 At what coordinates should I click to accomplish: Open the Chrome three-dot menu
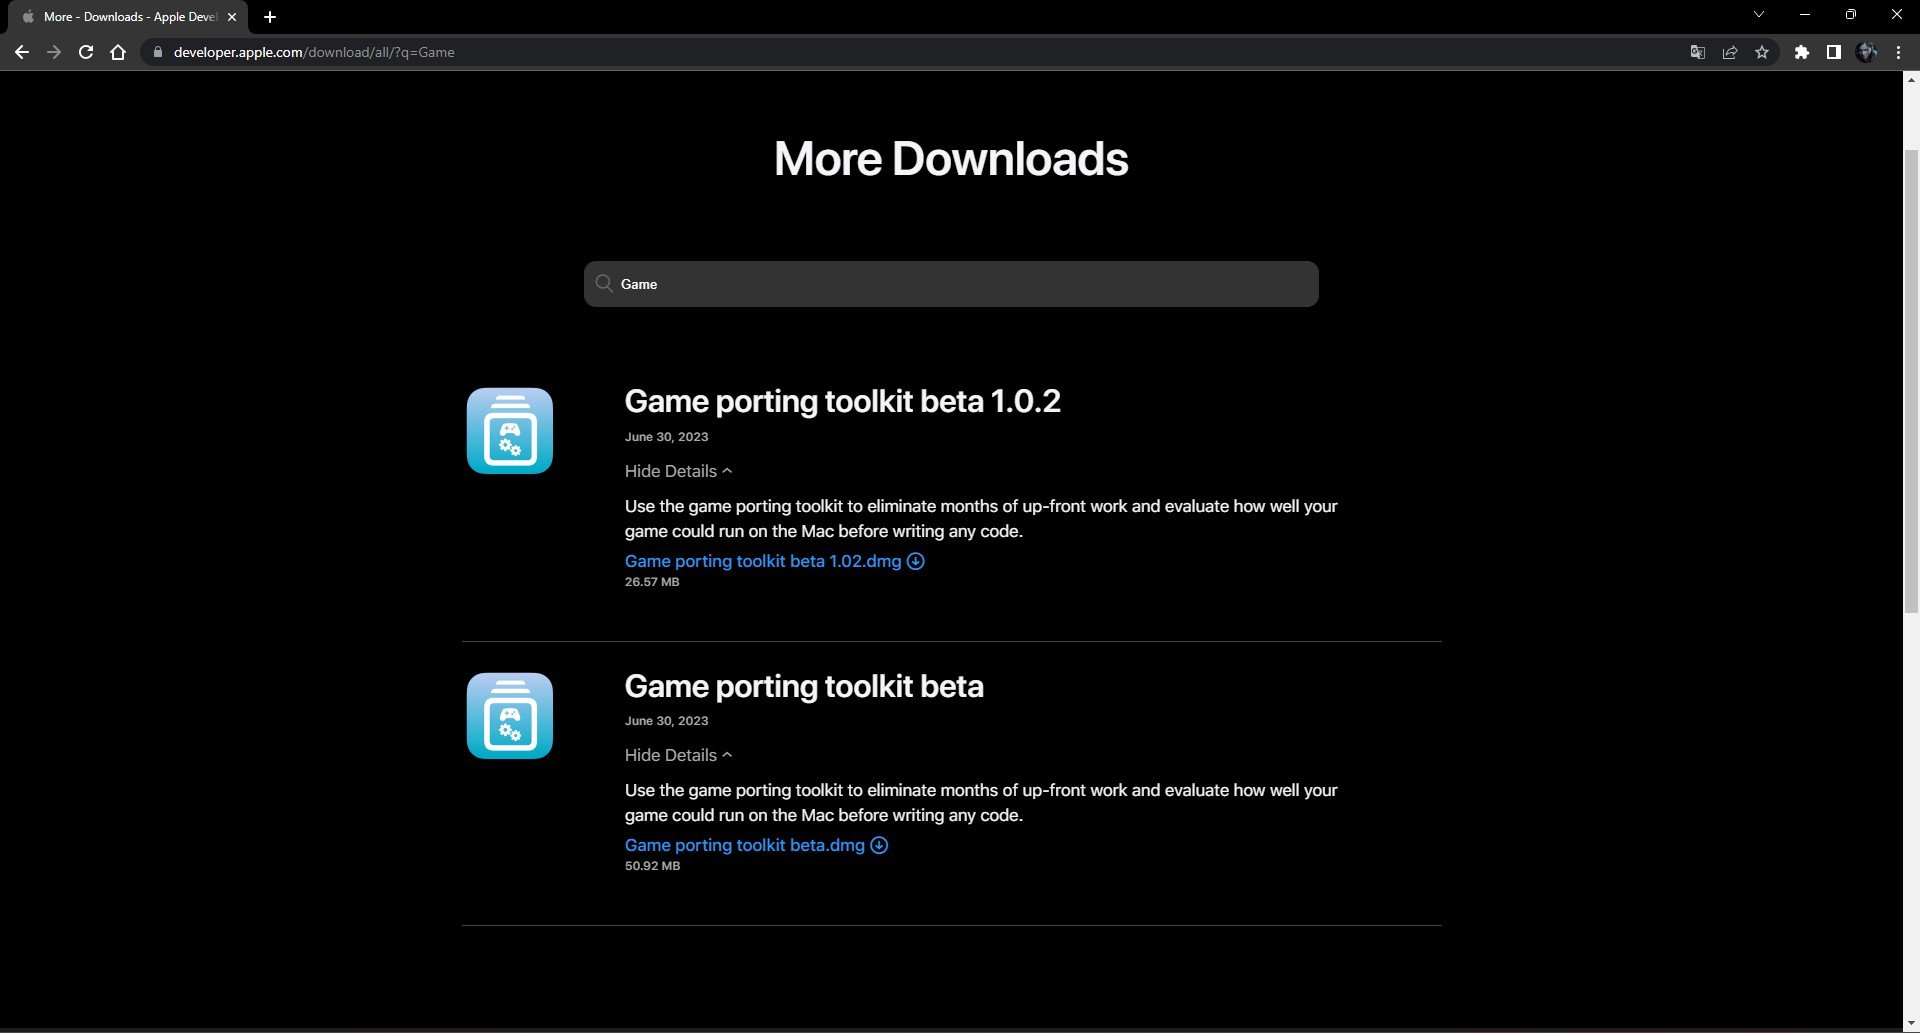coord(1898,52)
